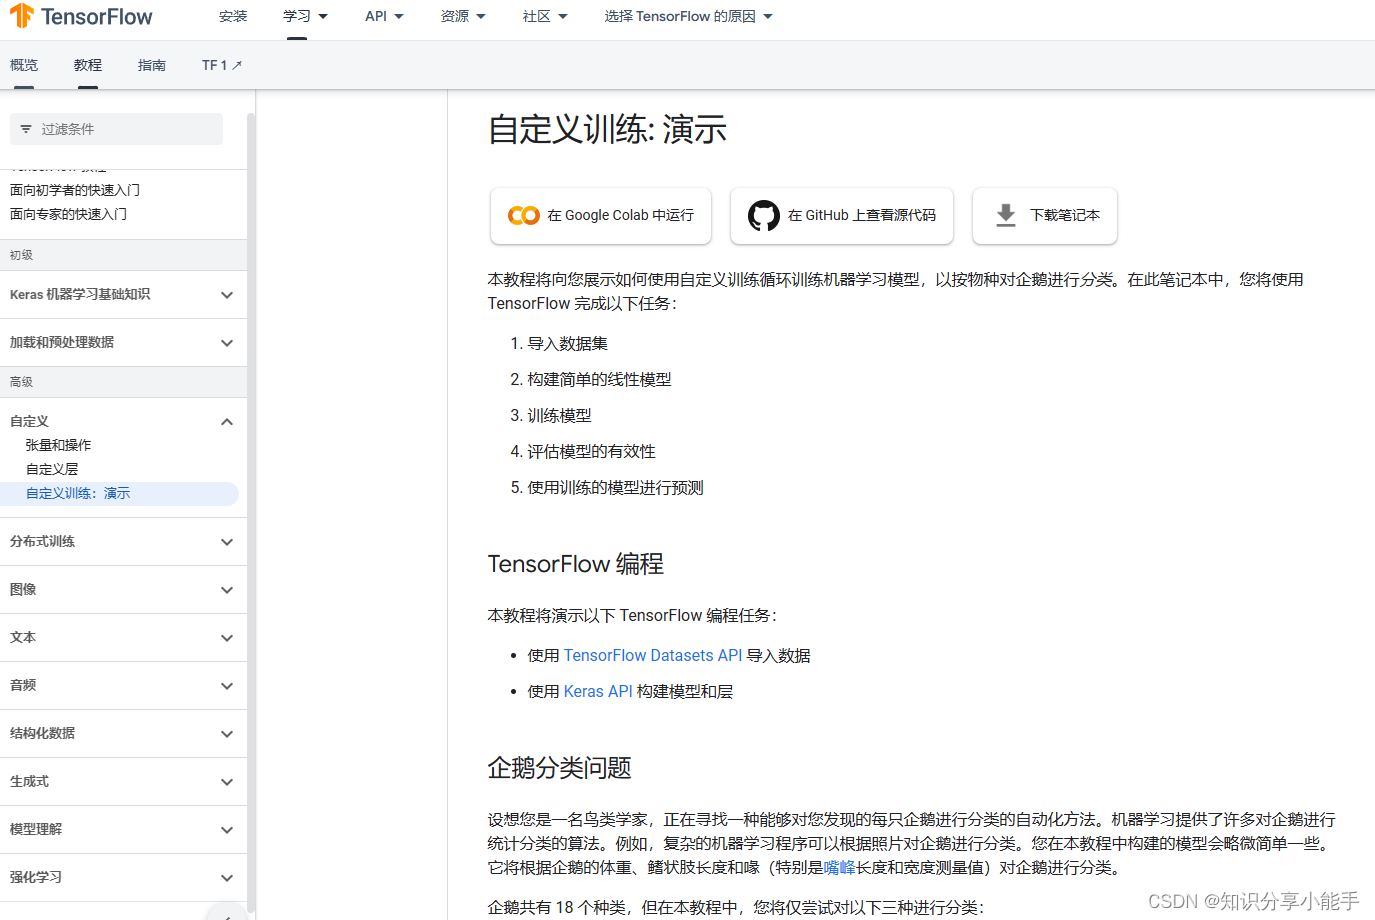The width and height of the screenshot is (1375, 920).
Task: Expand 模型理解 section
Action: coord(123,830)
